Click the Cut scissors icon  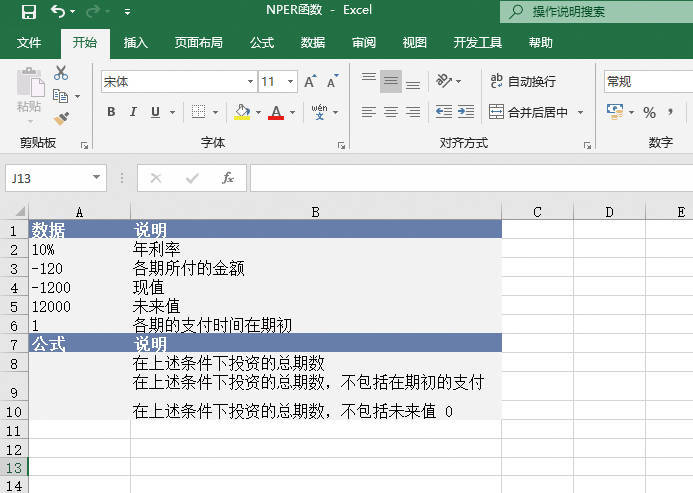[61, 73]
